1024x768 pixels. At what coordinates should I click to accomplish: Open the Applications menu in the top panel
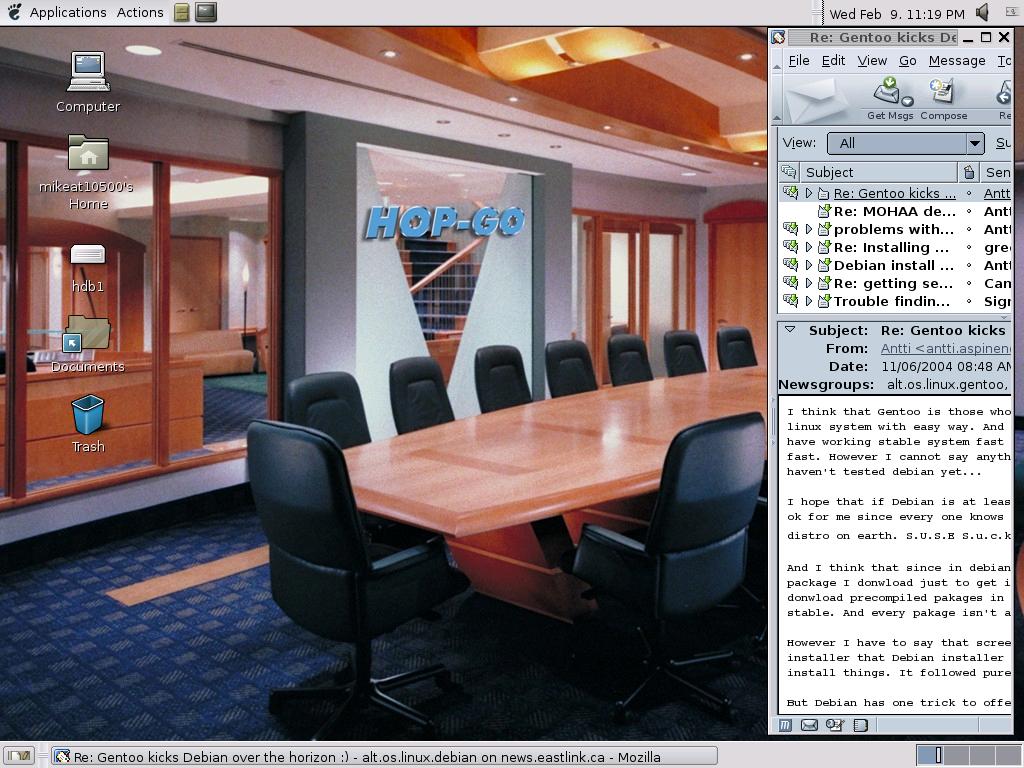pos(67,12)
